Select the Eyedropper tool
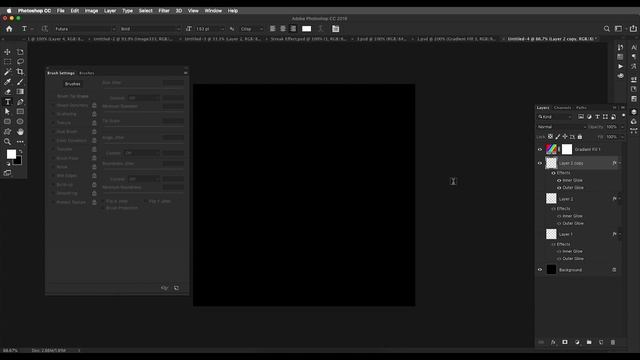Screen dimensions: 640x360 click(7, 82)
